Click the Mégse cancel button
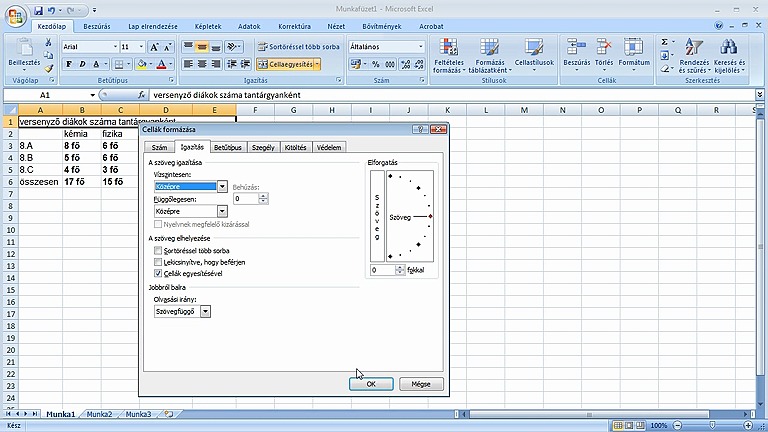The height and width of the screenshot is (432, 768). (421, 384)
